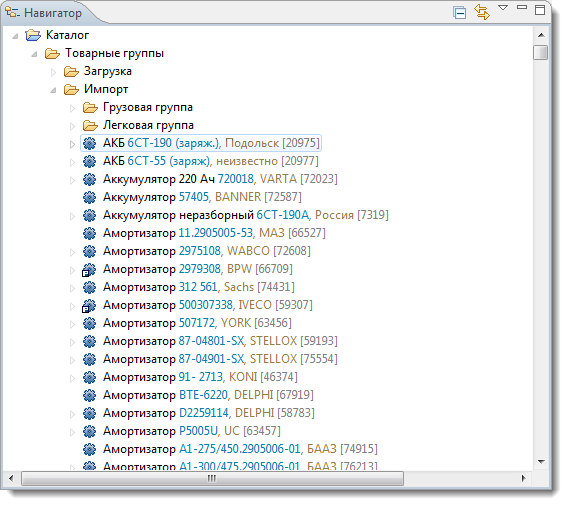
Task: Expand АКБ 6СТ-55 item arrow
Action: click(72, 162)
